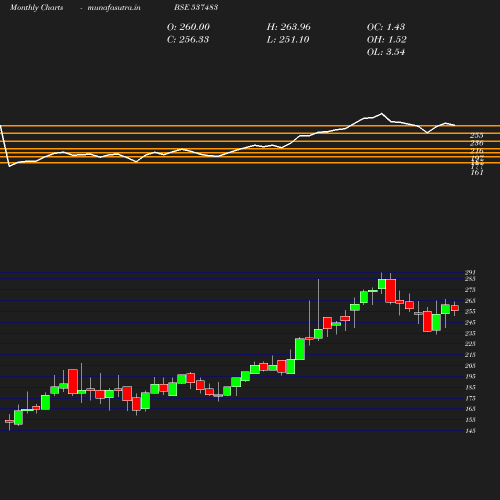Select the high value "H: 263.96"
The image size is (500, 500).
click(289, 27)
